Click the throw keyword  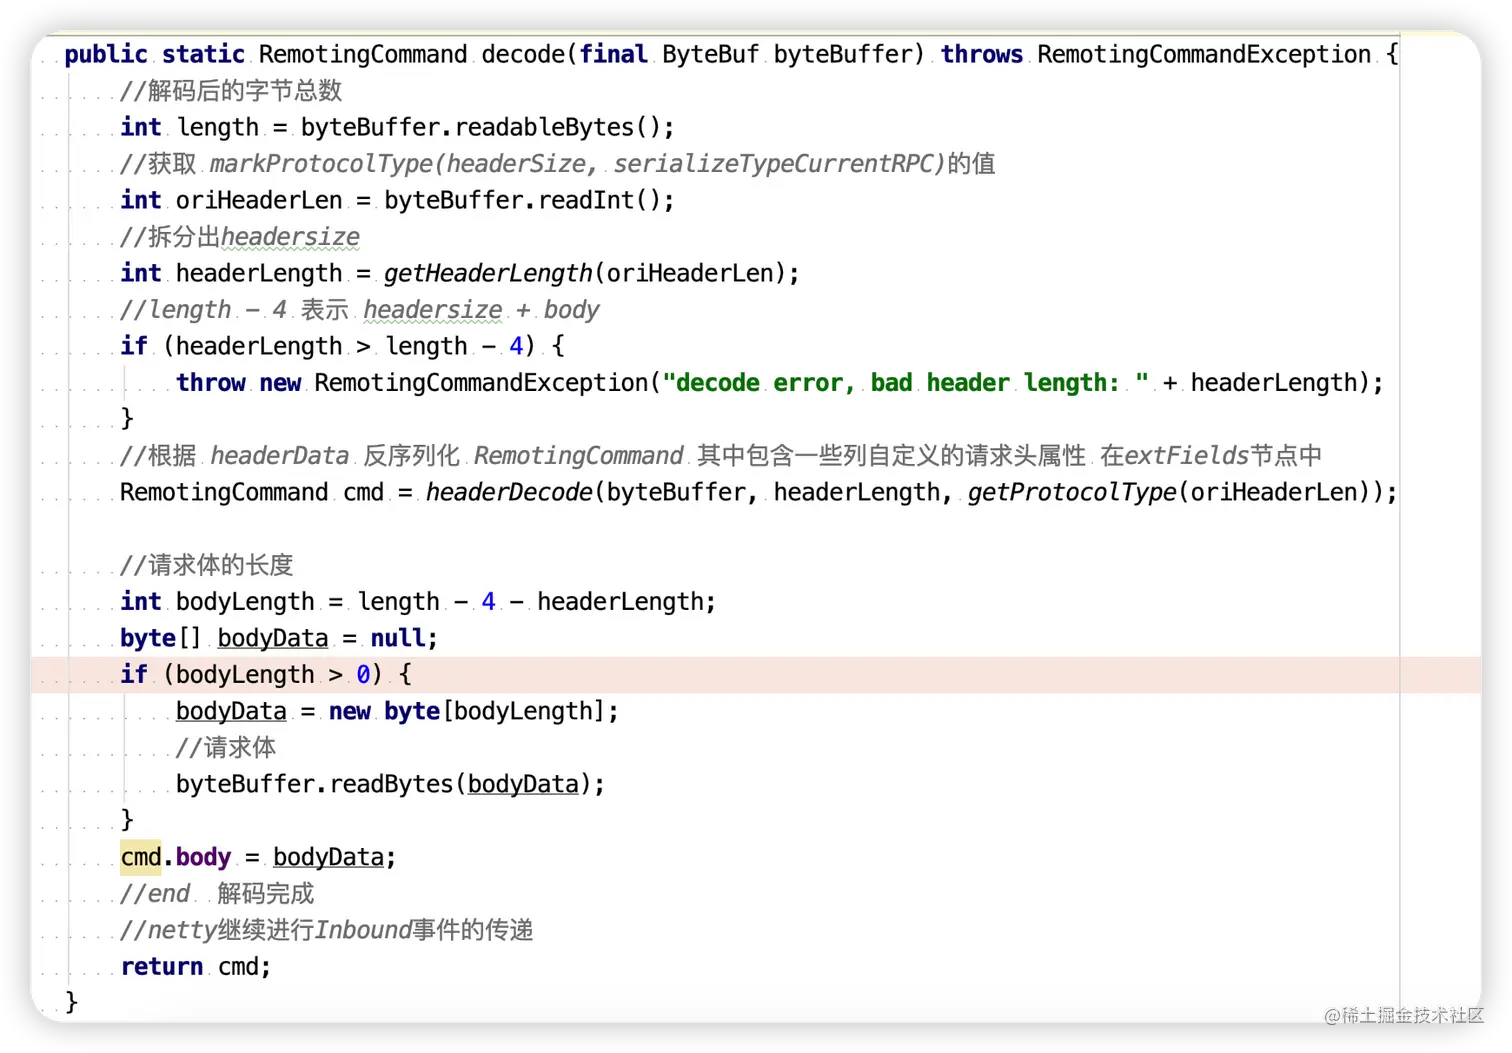(210, 383)
